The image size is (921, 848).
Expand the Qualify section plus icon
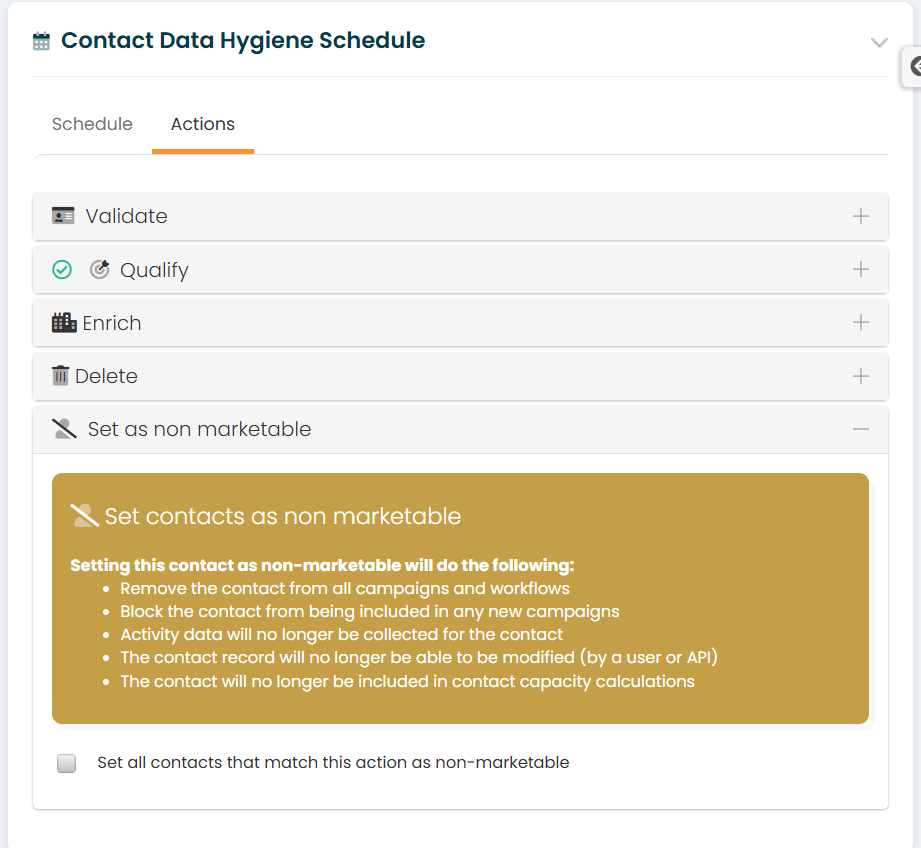point(861,269)
